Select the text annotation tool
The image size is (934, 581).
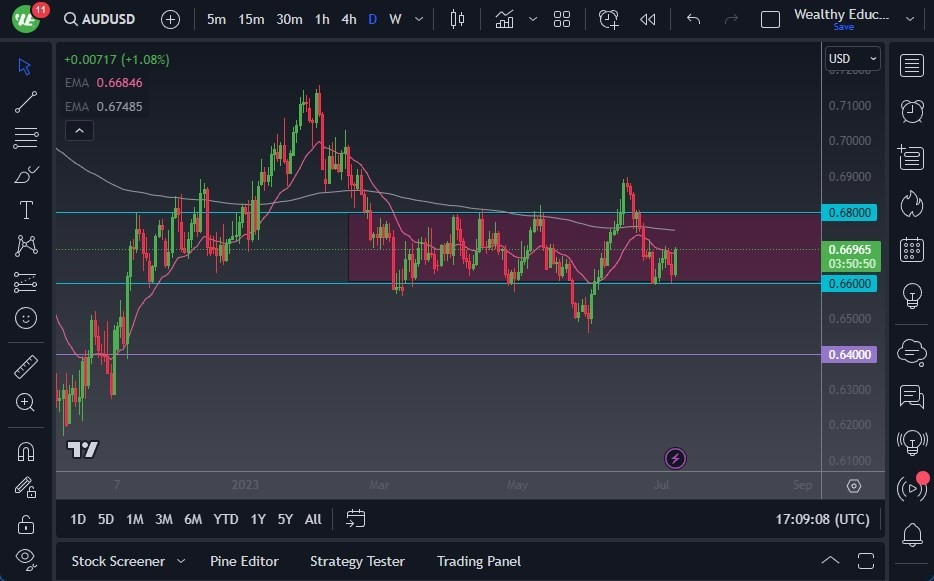coord(26,210)
